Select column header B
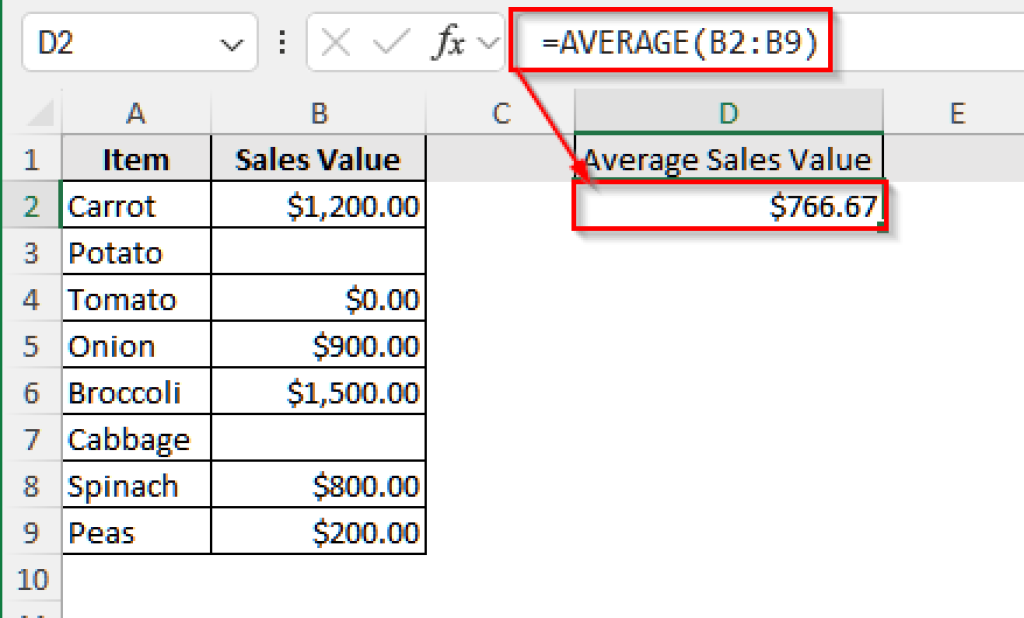 pos(318,112)
